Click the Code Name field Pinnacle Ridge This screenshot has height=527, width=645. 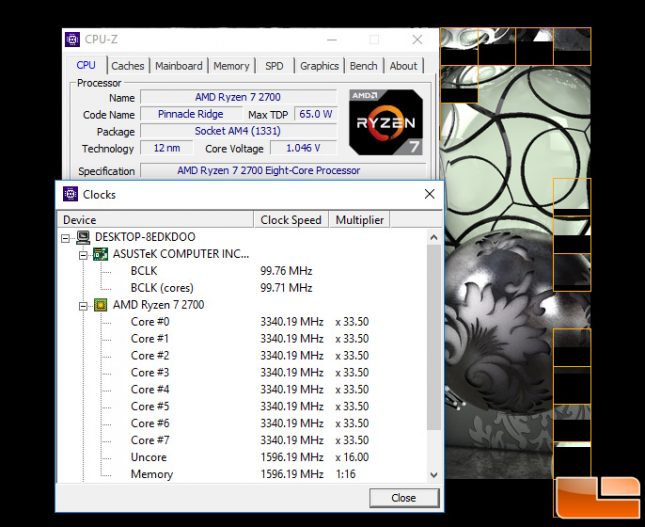pos(191,114)
